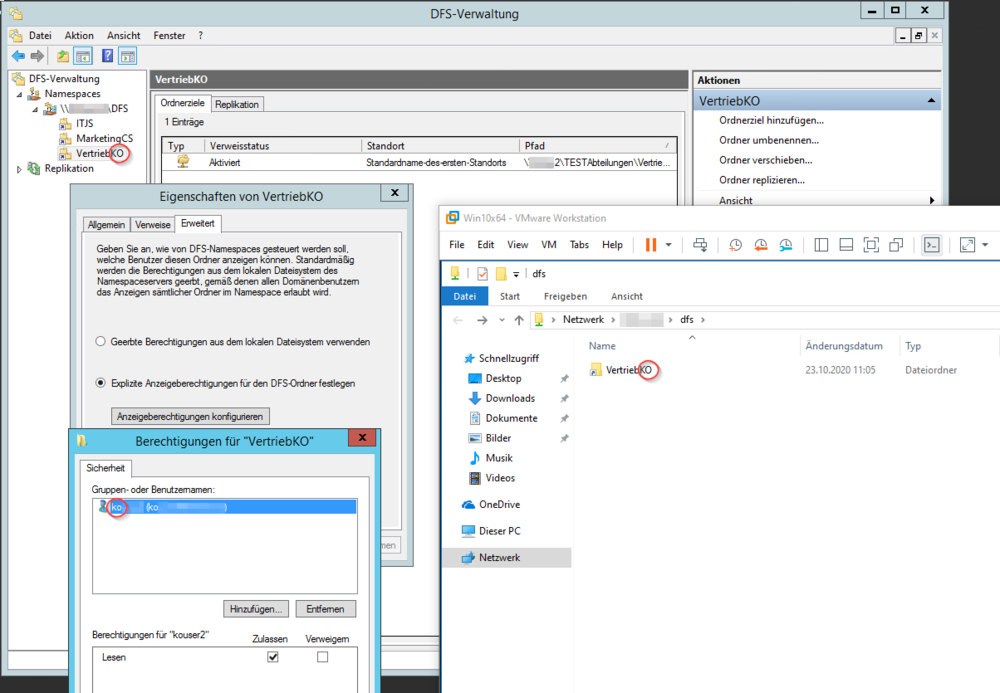
Task: Take a snapshot of the virtual machine
Action: [734, 244]
